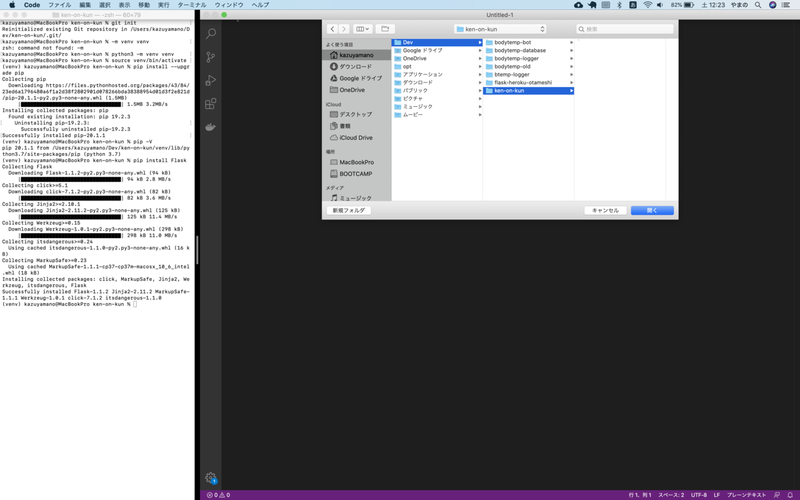Open notifications bell in status bar
Image resolution: width=800 pixels, height=500 pixels.
790,495
